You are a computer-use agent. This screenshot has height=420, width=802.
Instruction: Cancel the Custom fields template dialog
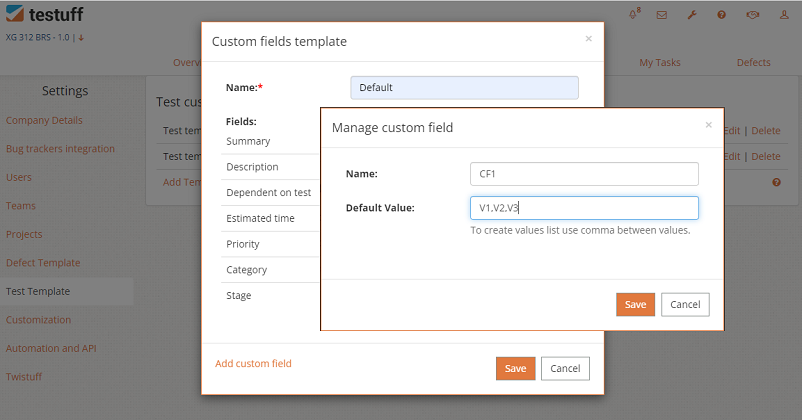pos(565,368)
